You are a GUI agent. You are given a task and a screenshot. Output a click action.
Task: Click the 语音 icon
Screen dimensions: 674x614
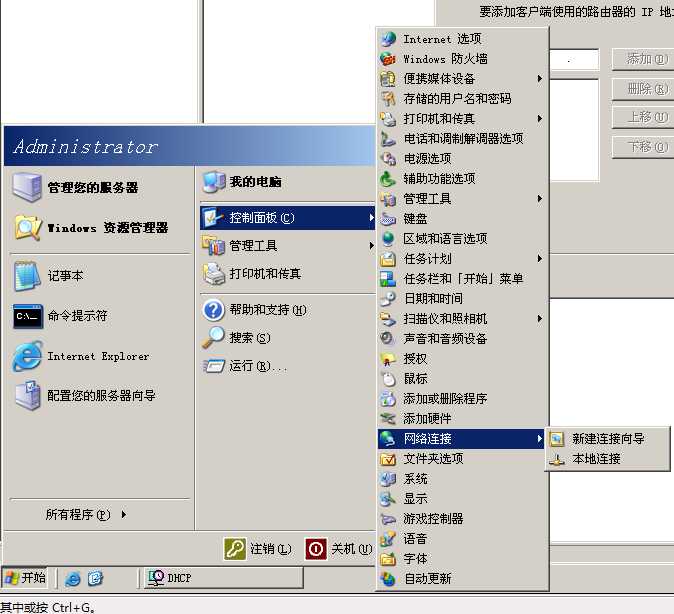coord(388,539)
